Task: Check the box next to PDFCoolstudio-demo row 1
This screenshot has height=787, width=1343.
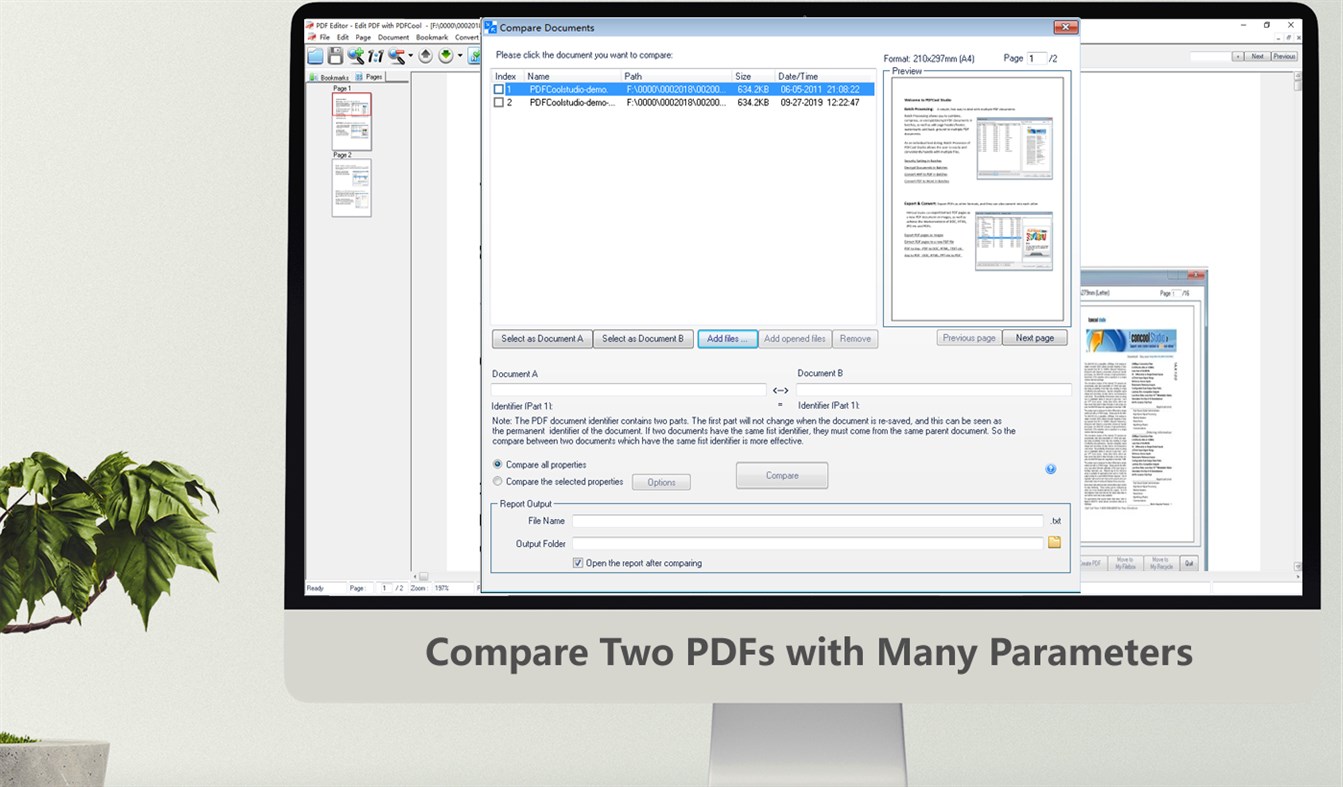Action: click(x=497, y=89)
